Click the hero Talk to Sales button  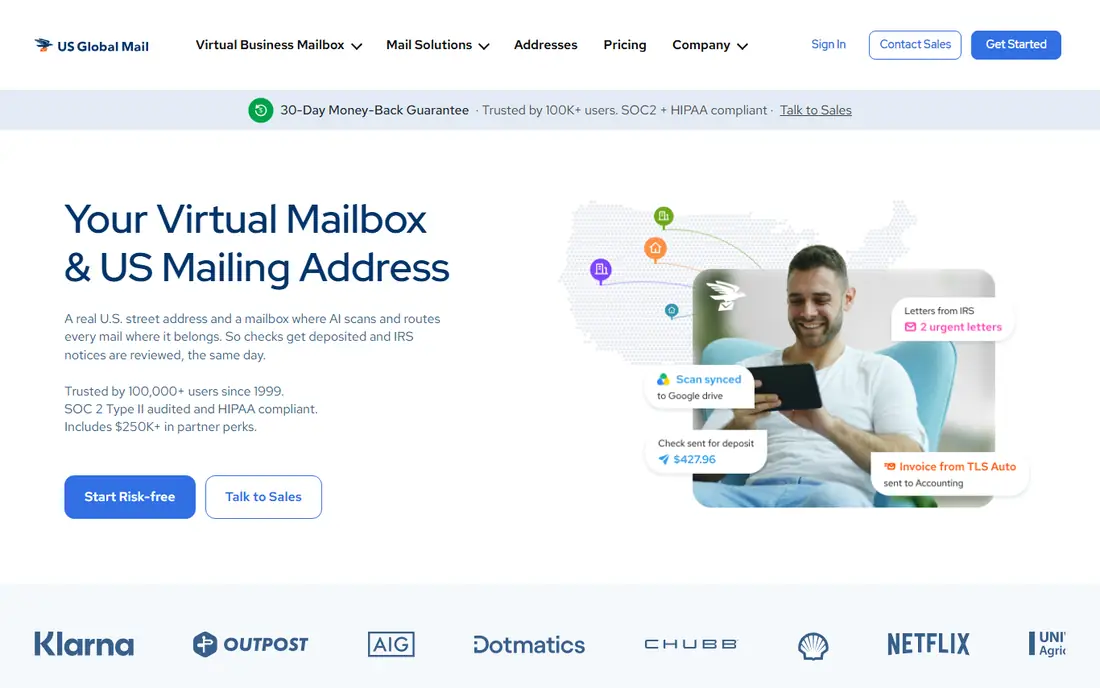tap(263, 497)
